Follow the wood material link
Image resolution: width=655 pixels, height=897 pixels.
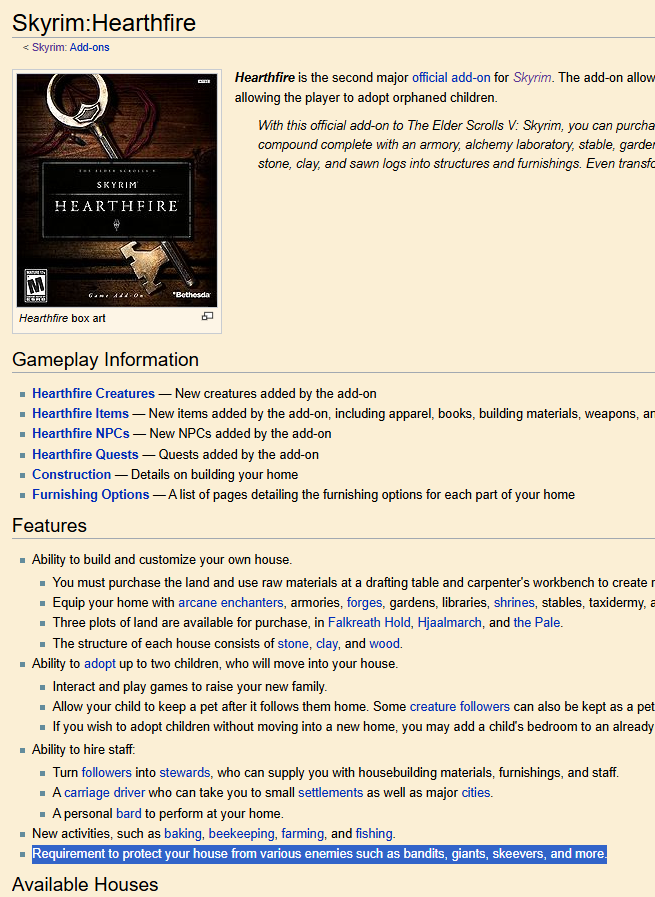[384, 644]
